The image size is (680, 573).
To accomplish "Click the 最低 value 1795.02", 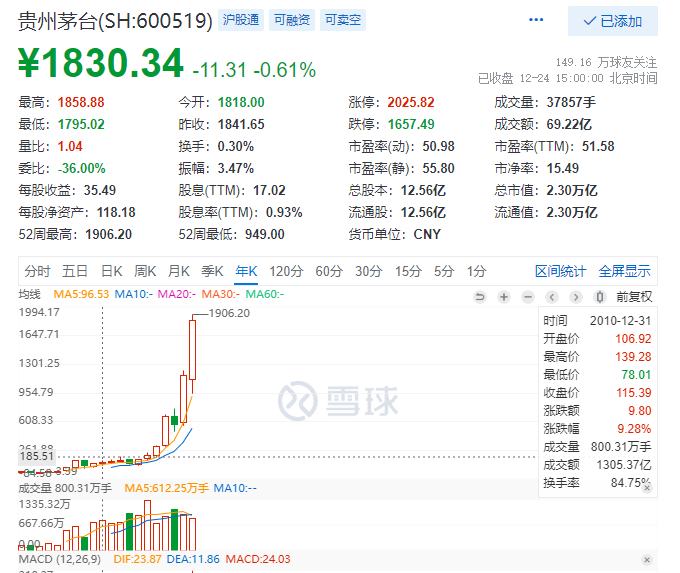I will click(81, 124).
